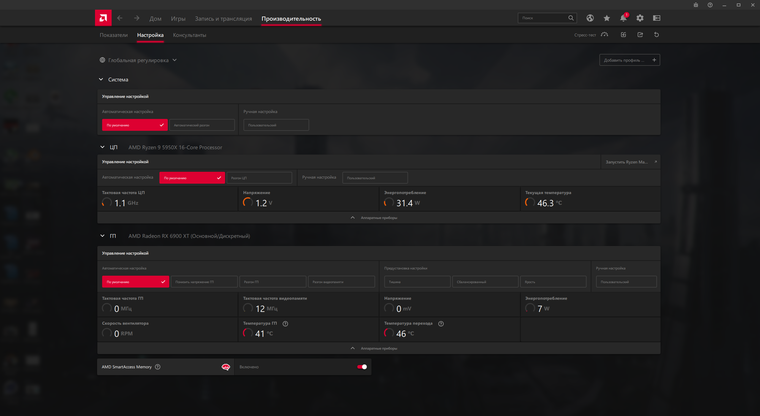Click the reset settings arrow icon
The height and width of the screenshot is (416, 760).
point(657,35)
